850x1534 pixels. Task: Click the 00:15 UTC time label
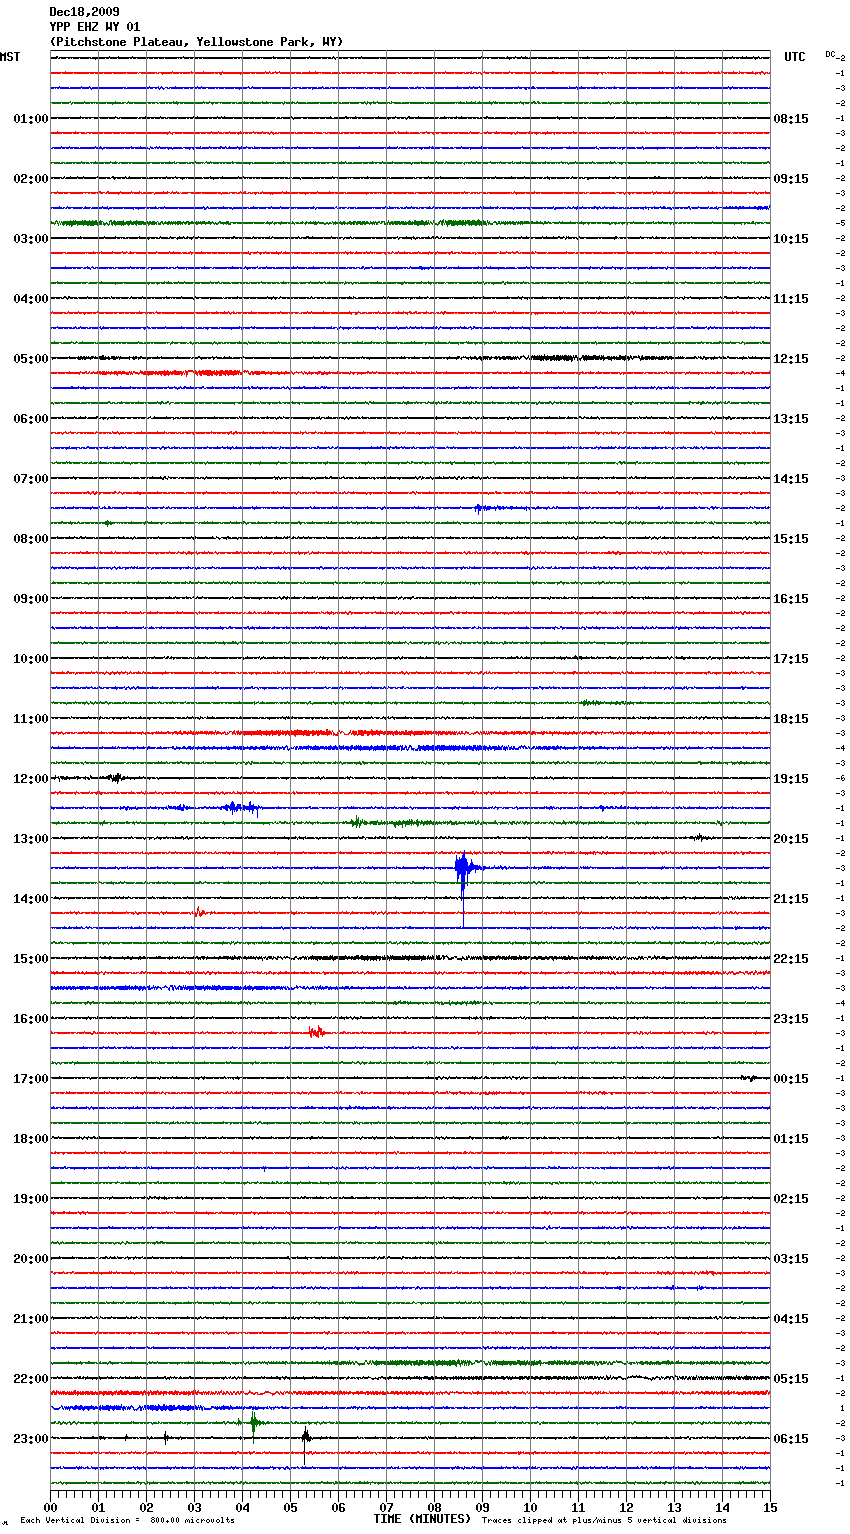click(x=791, y=1079)
